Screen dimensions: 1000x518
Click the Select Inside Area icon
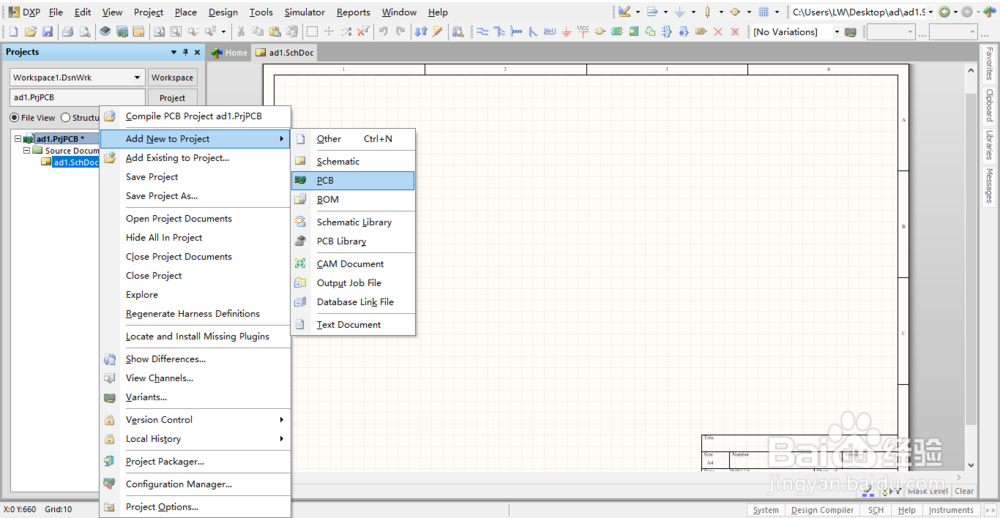point(312,31)
